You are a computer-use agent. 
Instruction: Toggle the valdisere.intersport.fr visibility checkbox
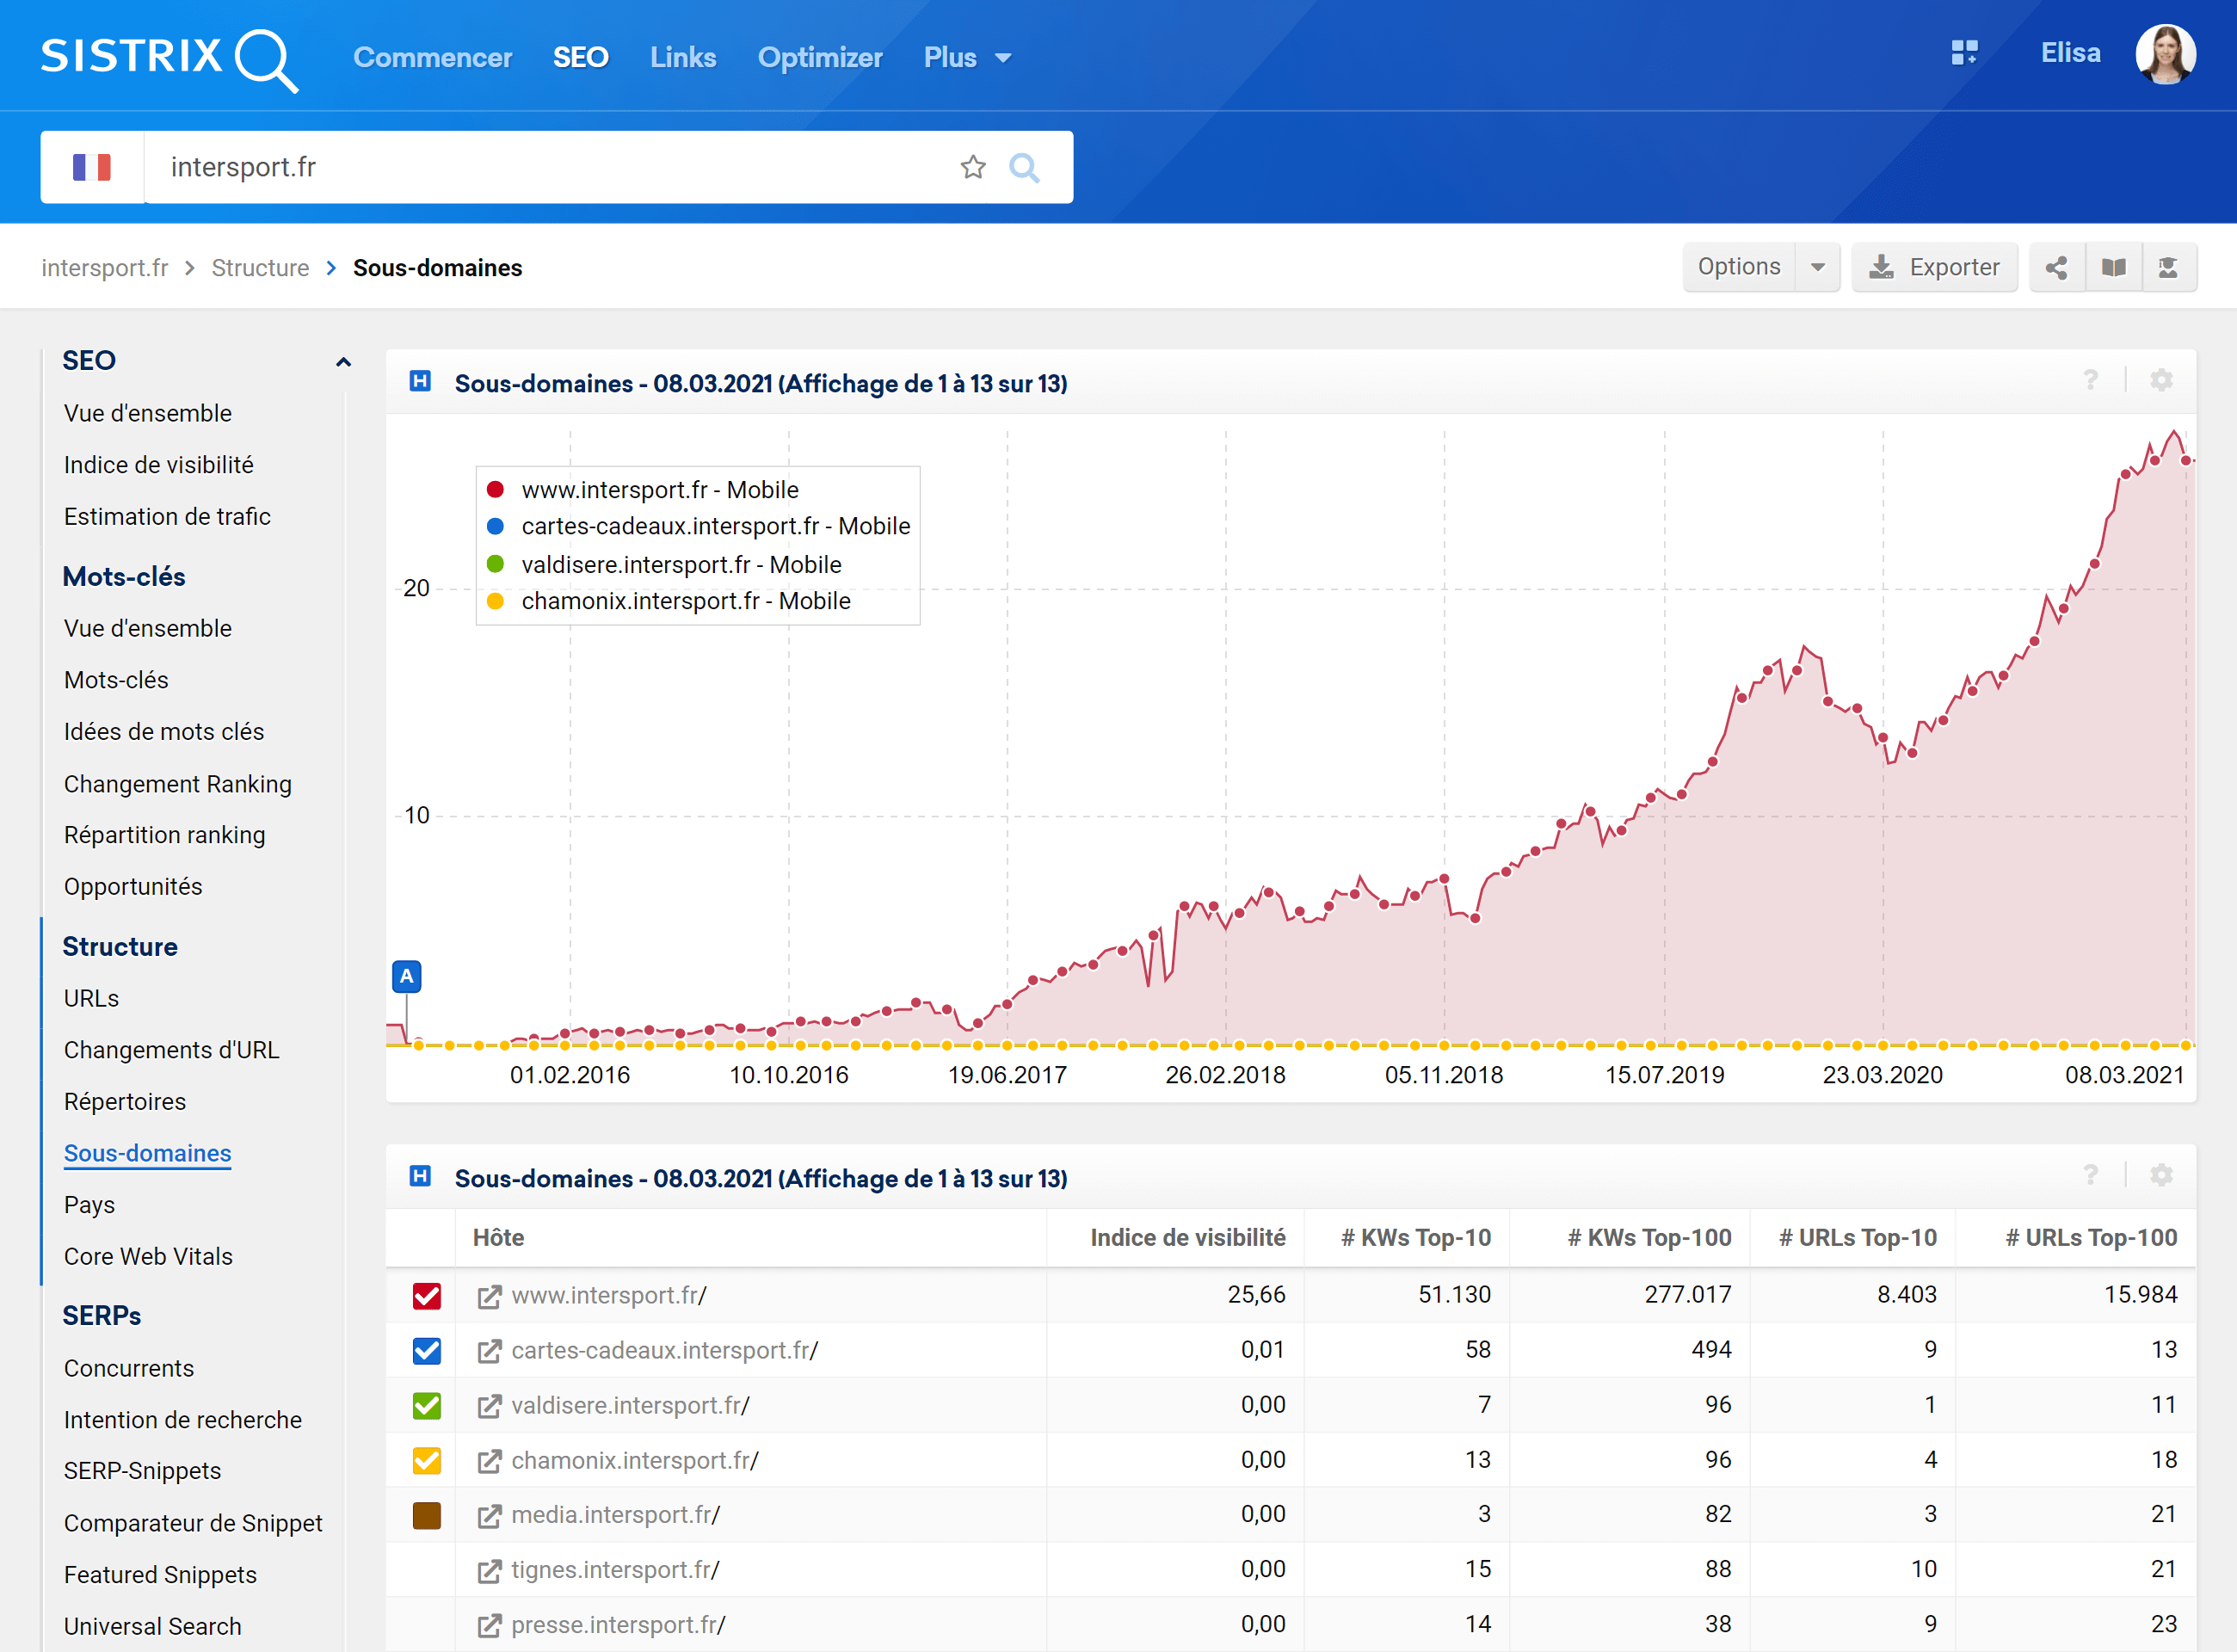pyautogui.click(x=426, y=1403)
